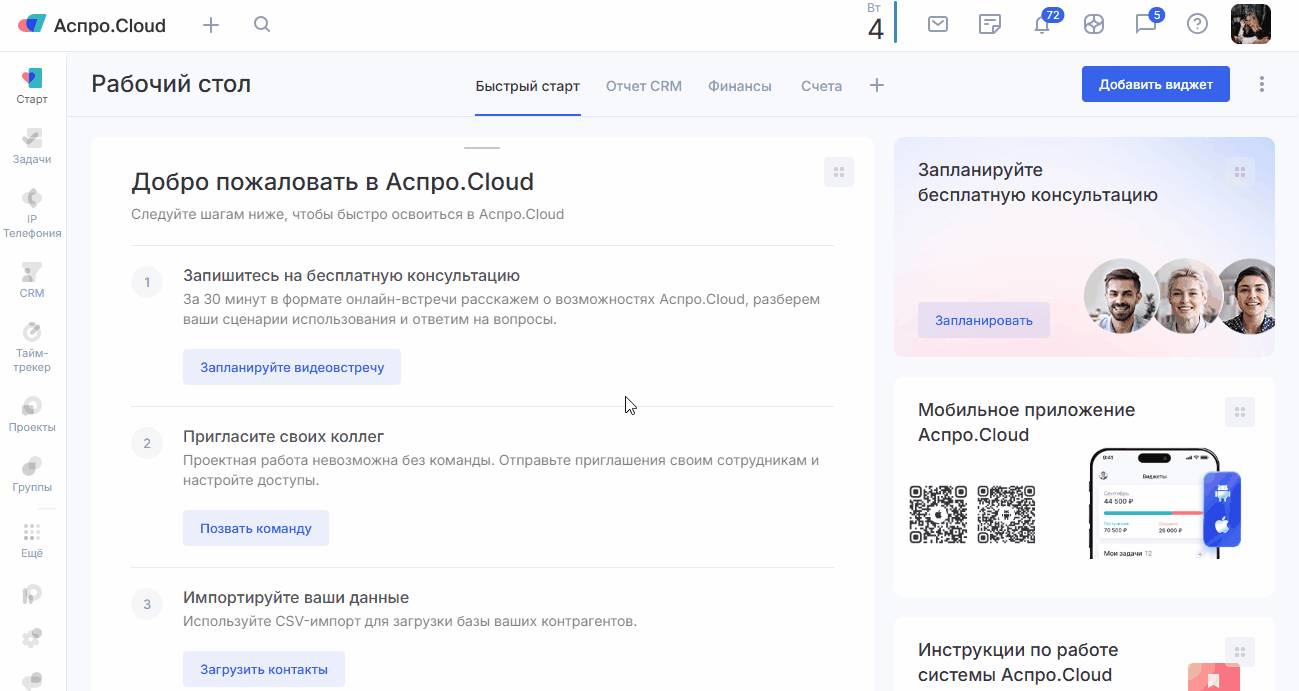Click the consultation widget drag handle
This screenshot has width=1299, height=691.
click(1240, 172)
